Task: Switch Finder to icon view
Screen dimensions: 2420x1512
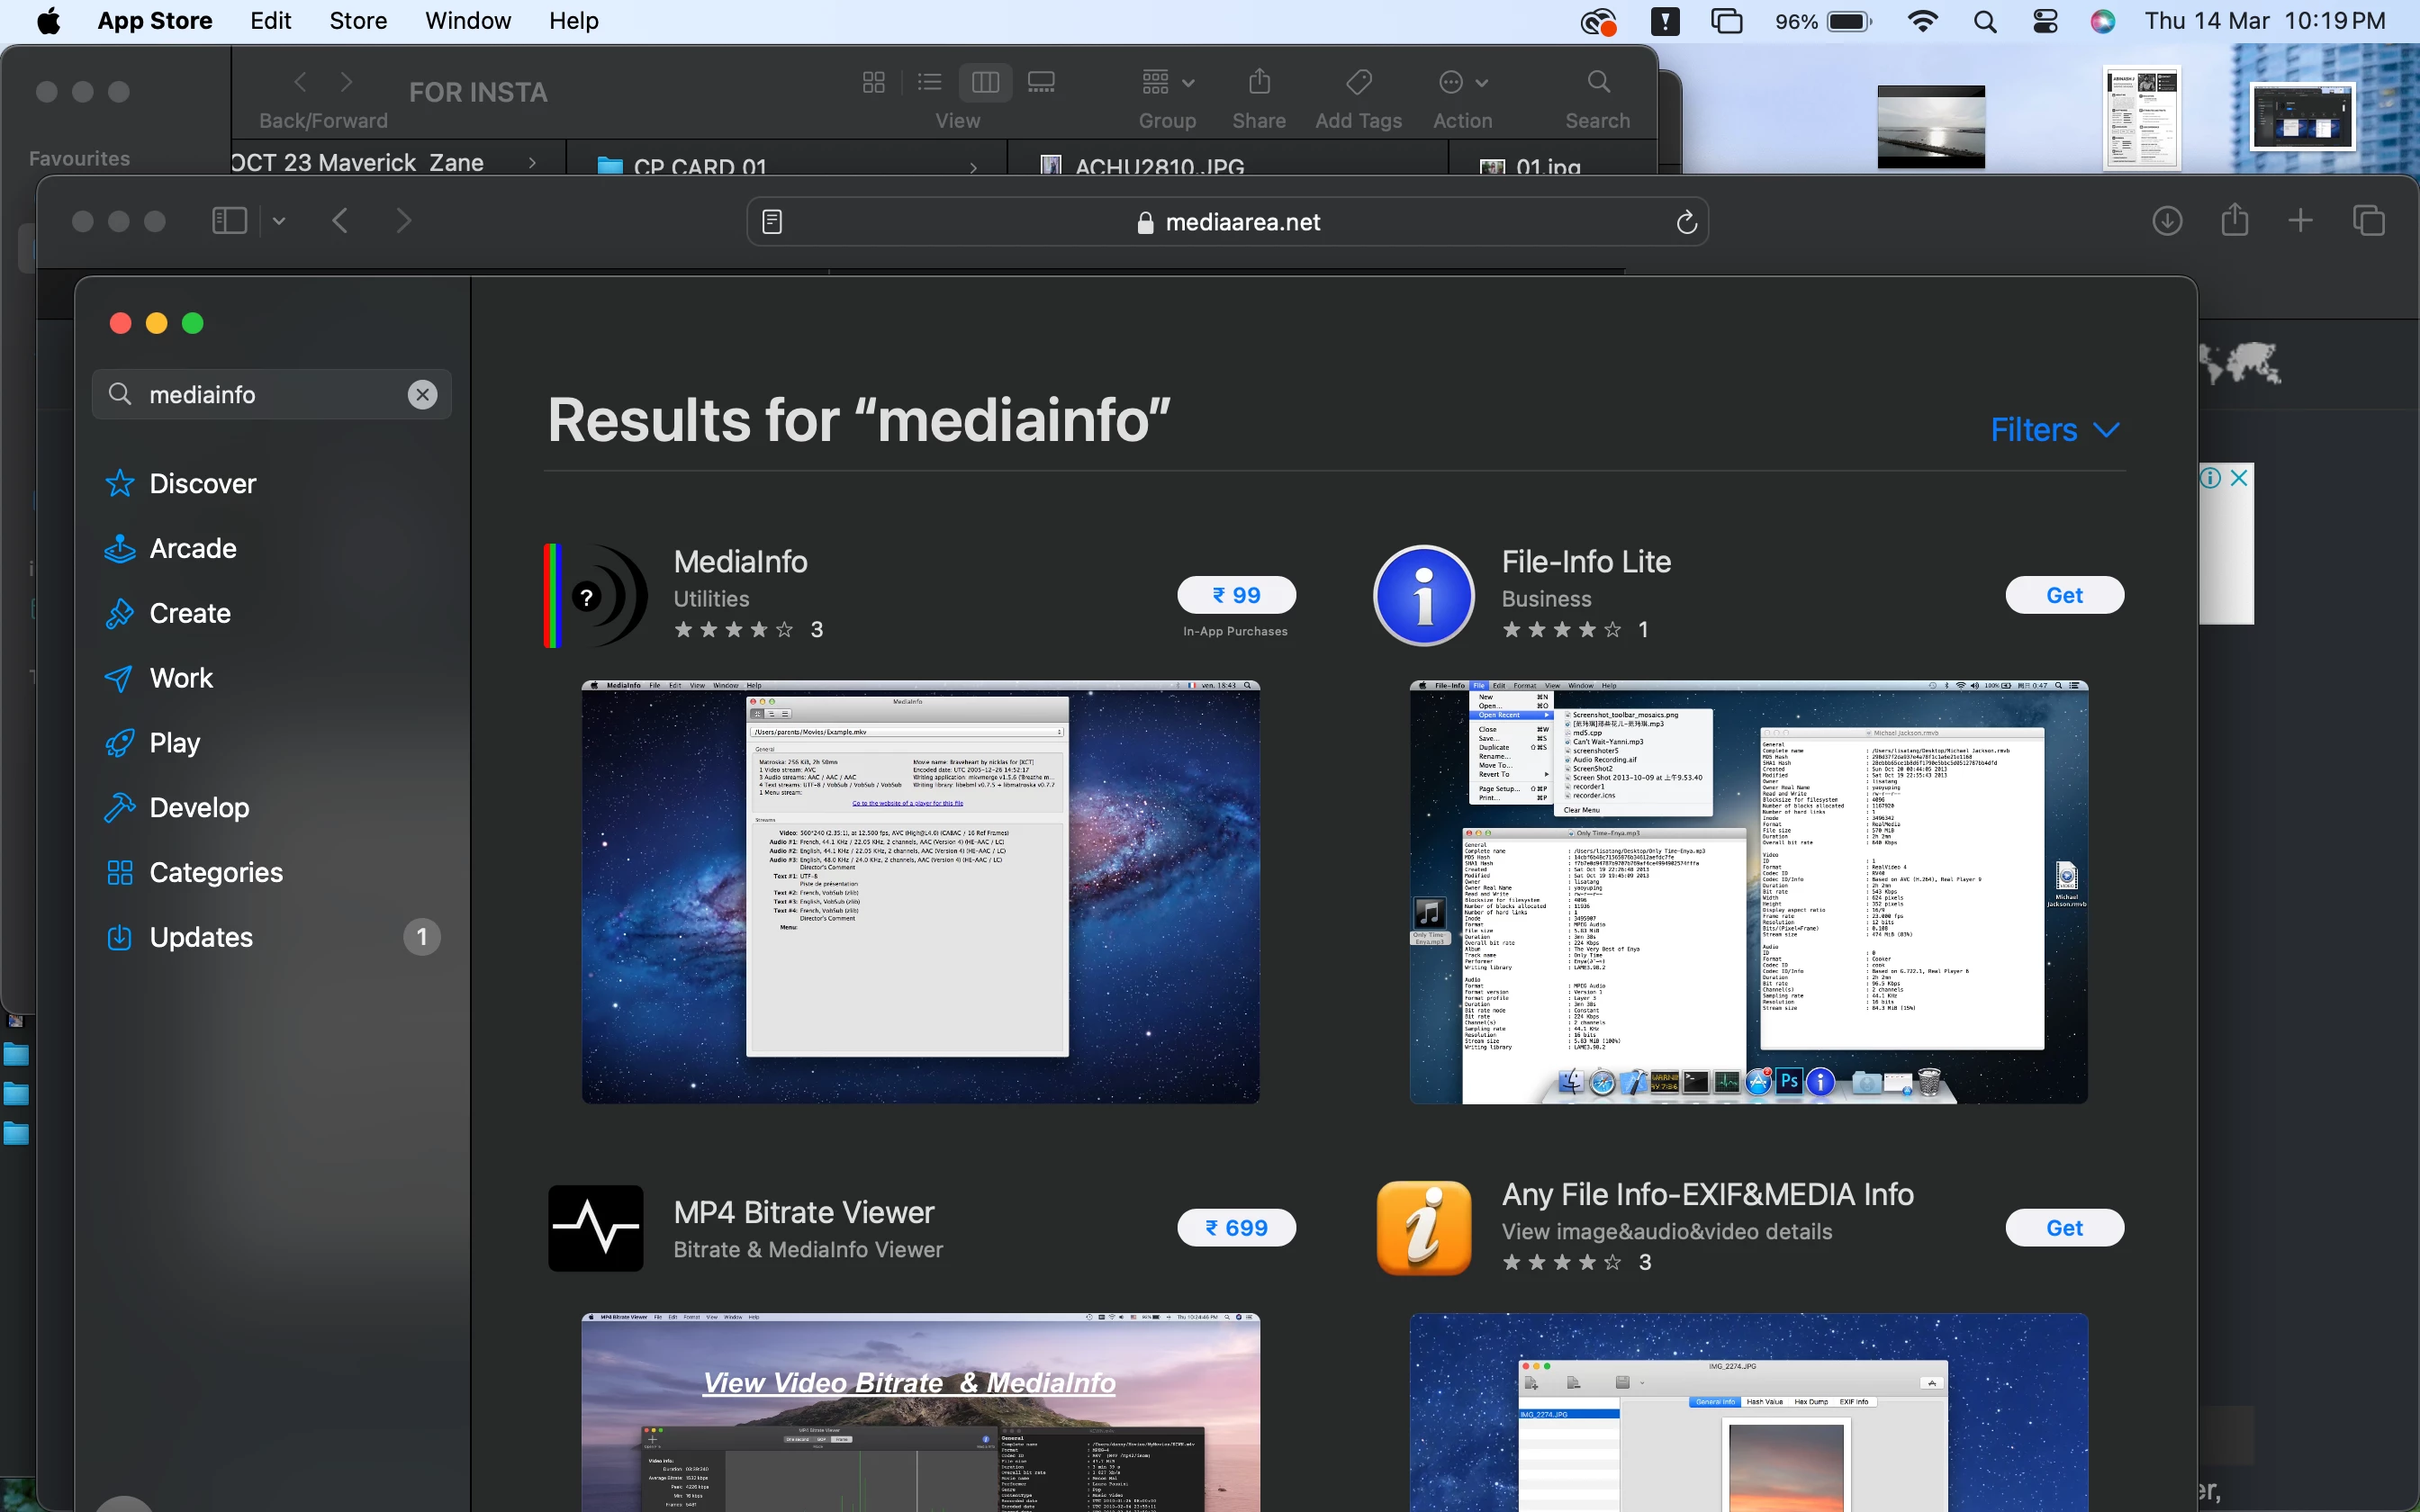Action: pos(873,82)
